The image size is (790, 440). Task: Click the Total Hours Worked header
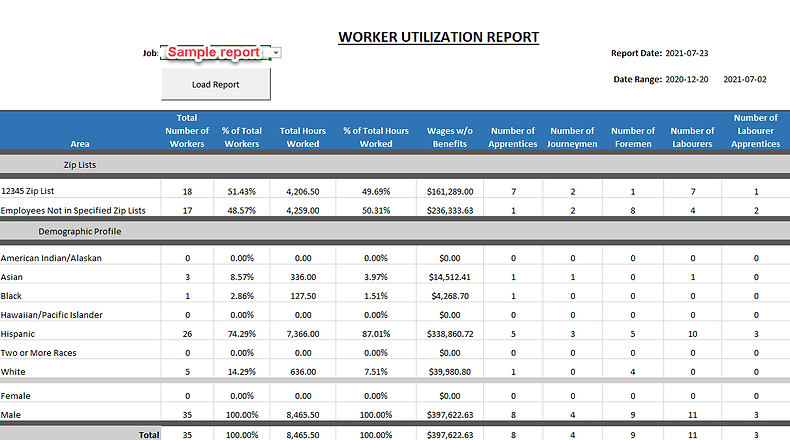point(303,137)
